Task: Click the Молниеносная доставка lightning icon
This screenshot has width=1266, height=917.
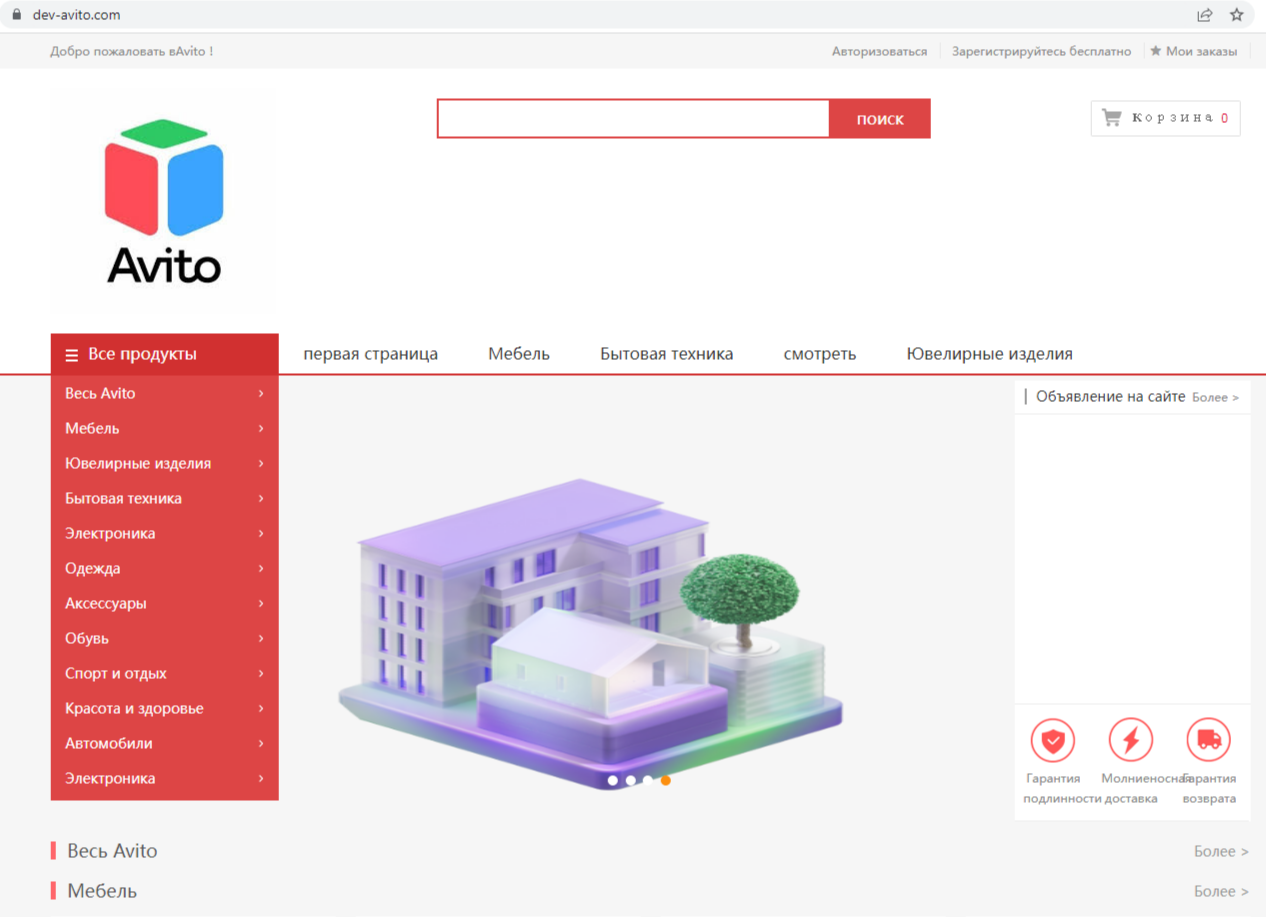Action: tap(1130, 739)
